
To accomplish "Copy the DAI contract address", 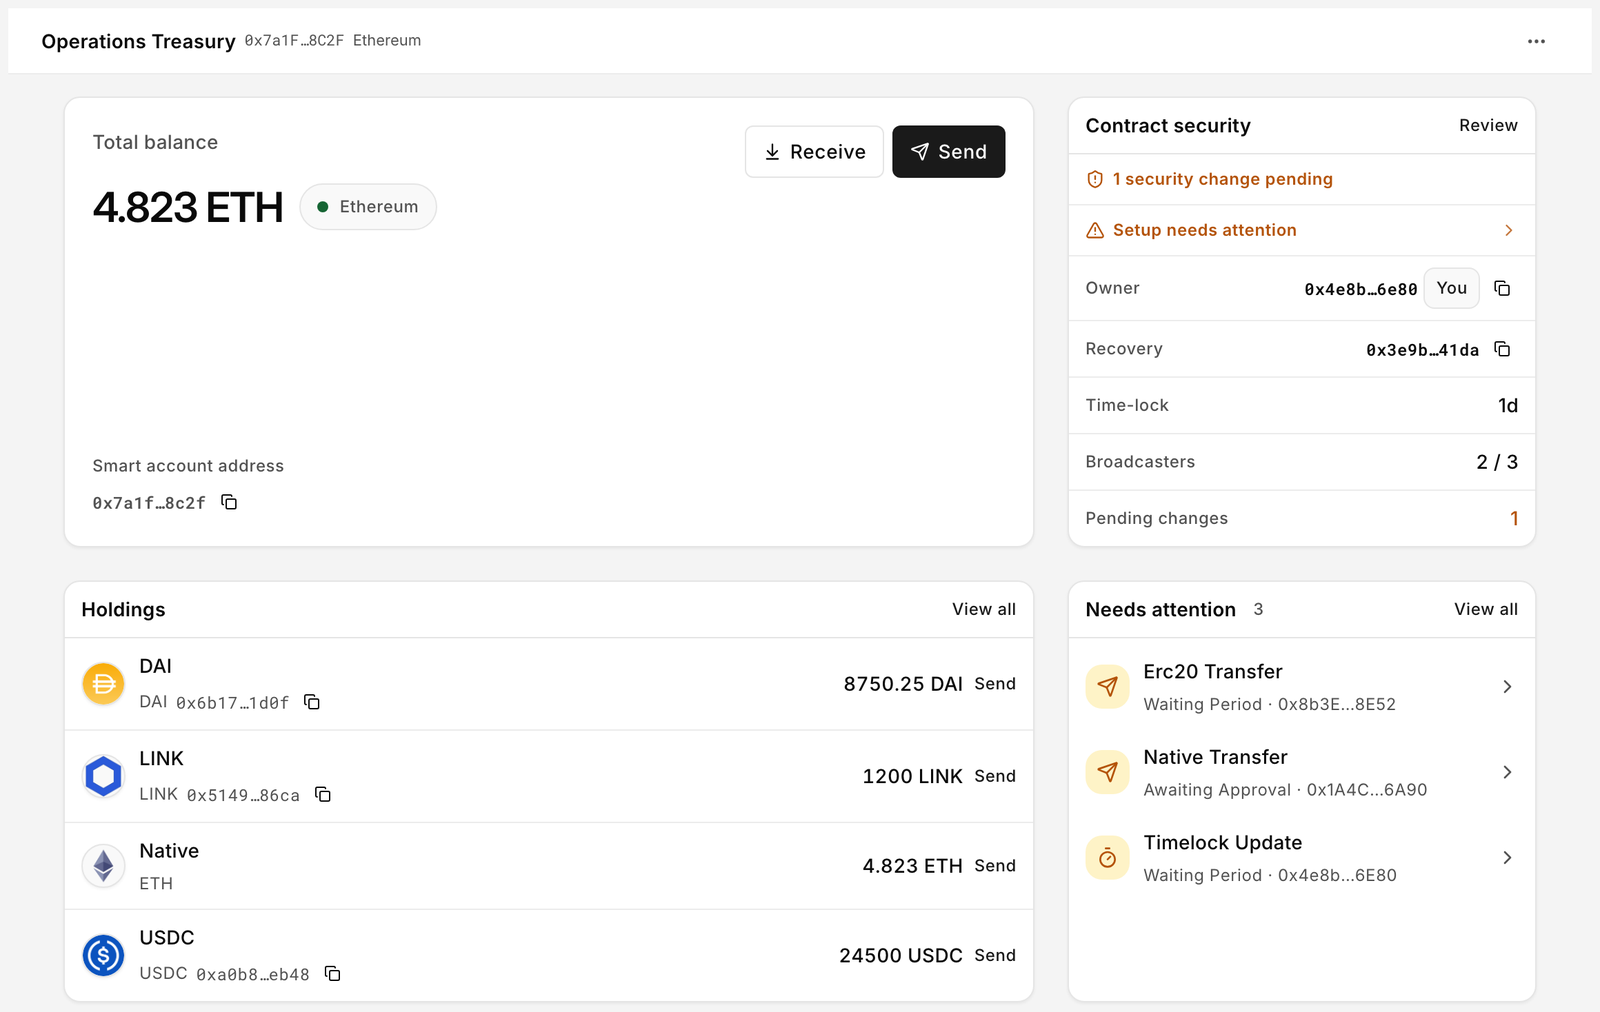I will tap(312, 702).
